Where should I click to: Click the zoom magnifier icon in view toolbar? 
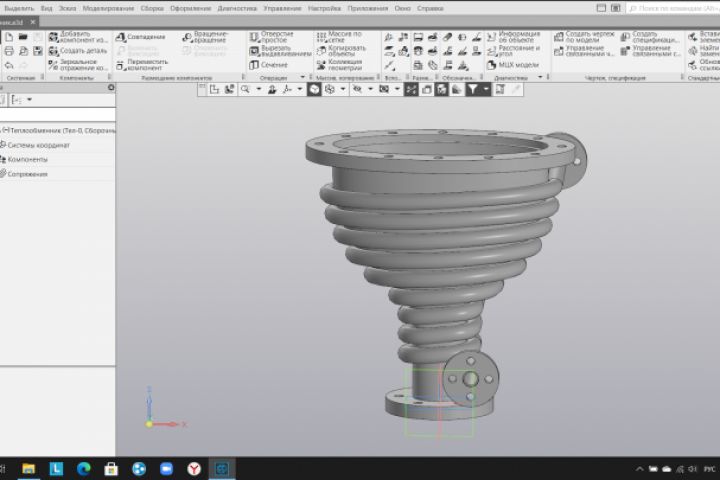[x=245, y=90]
